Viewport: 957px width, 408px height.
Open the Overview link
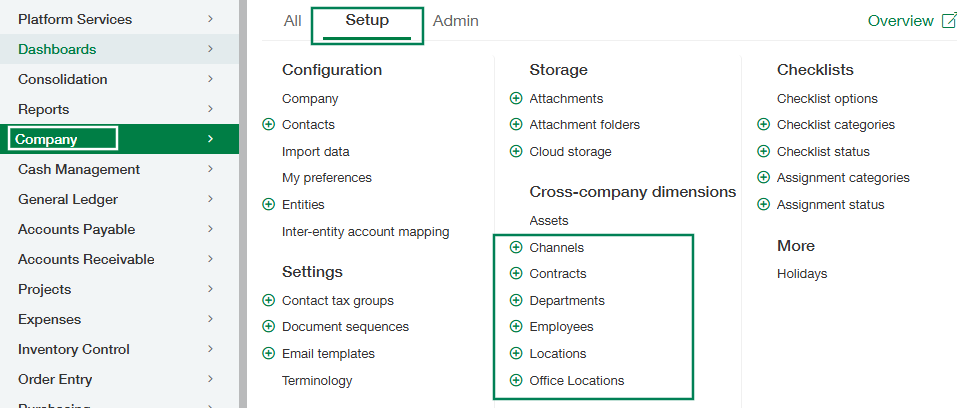point(900,21)
